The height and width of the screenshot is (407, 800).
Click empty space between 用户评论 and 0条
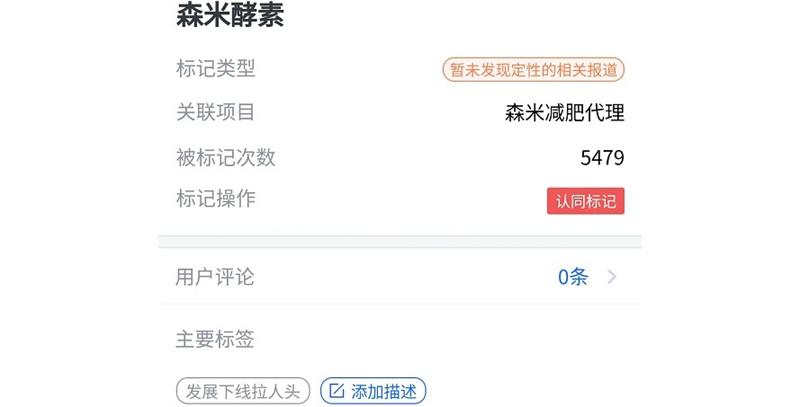point(400,277)
